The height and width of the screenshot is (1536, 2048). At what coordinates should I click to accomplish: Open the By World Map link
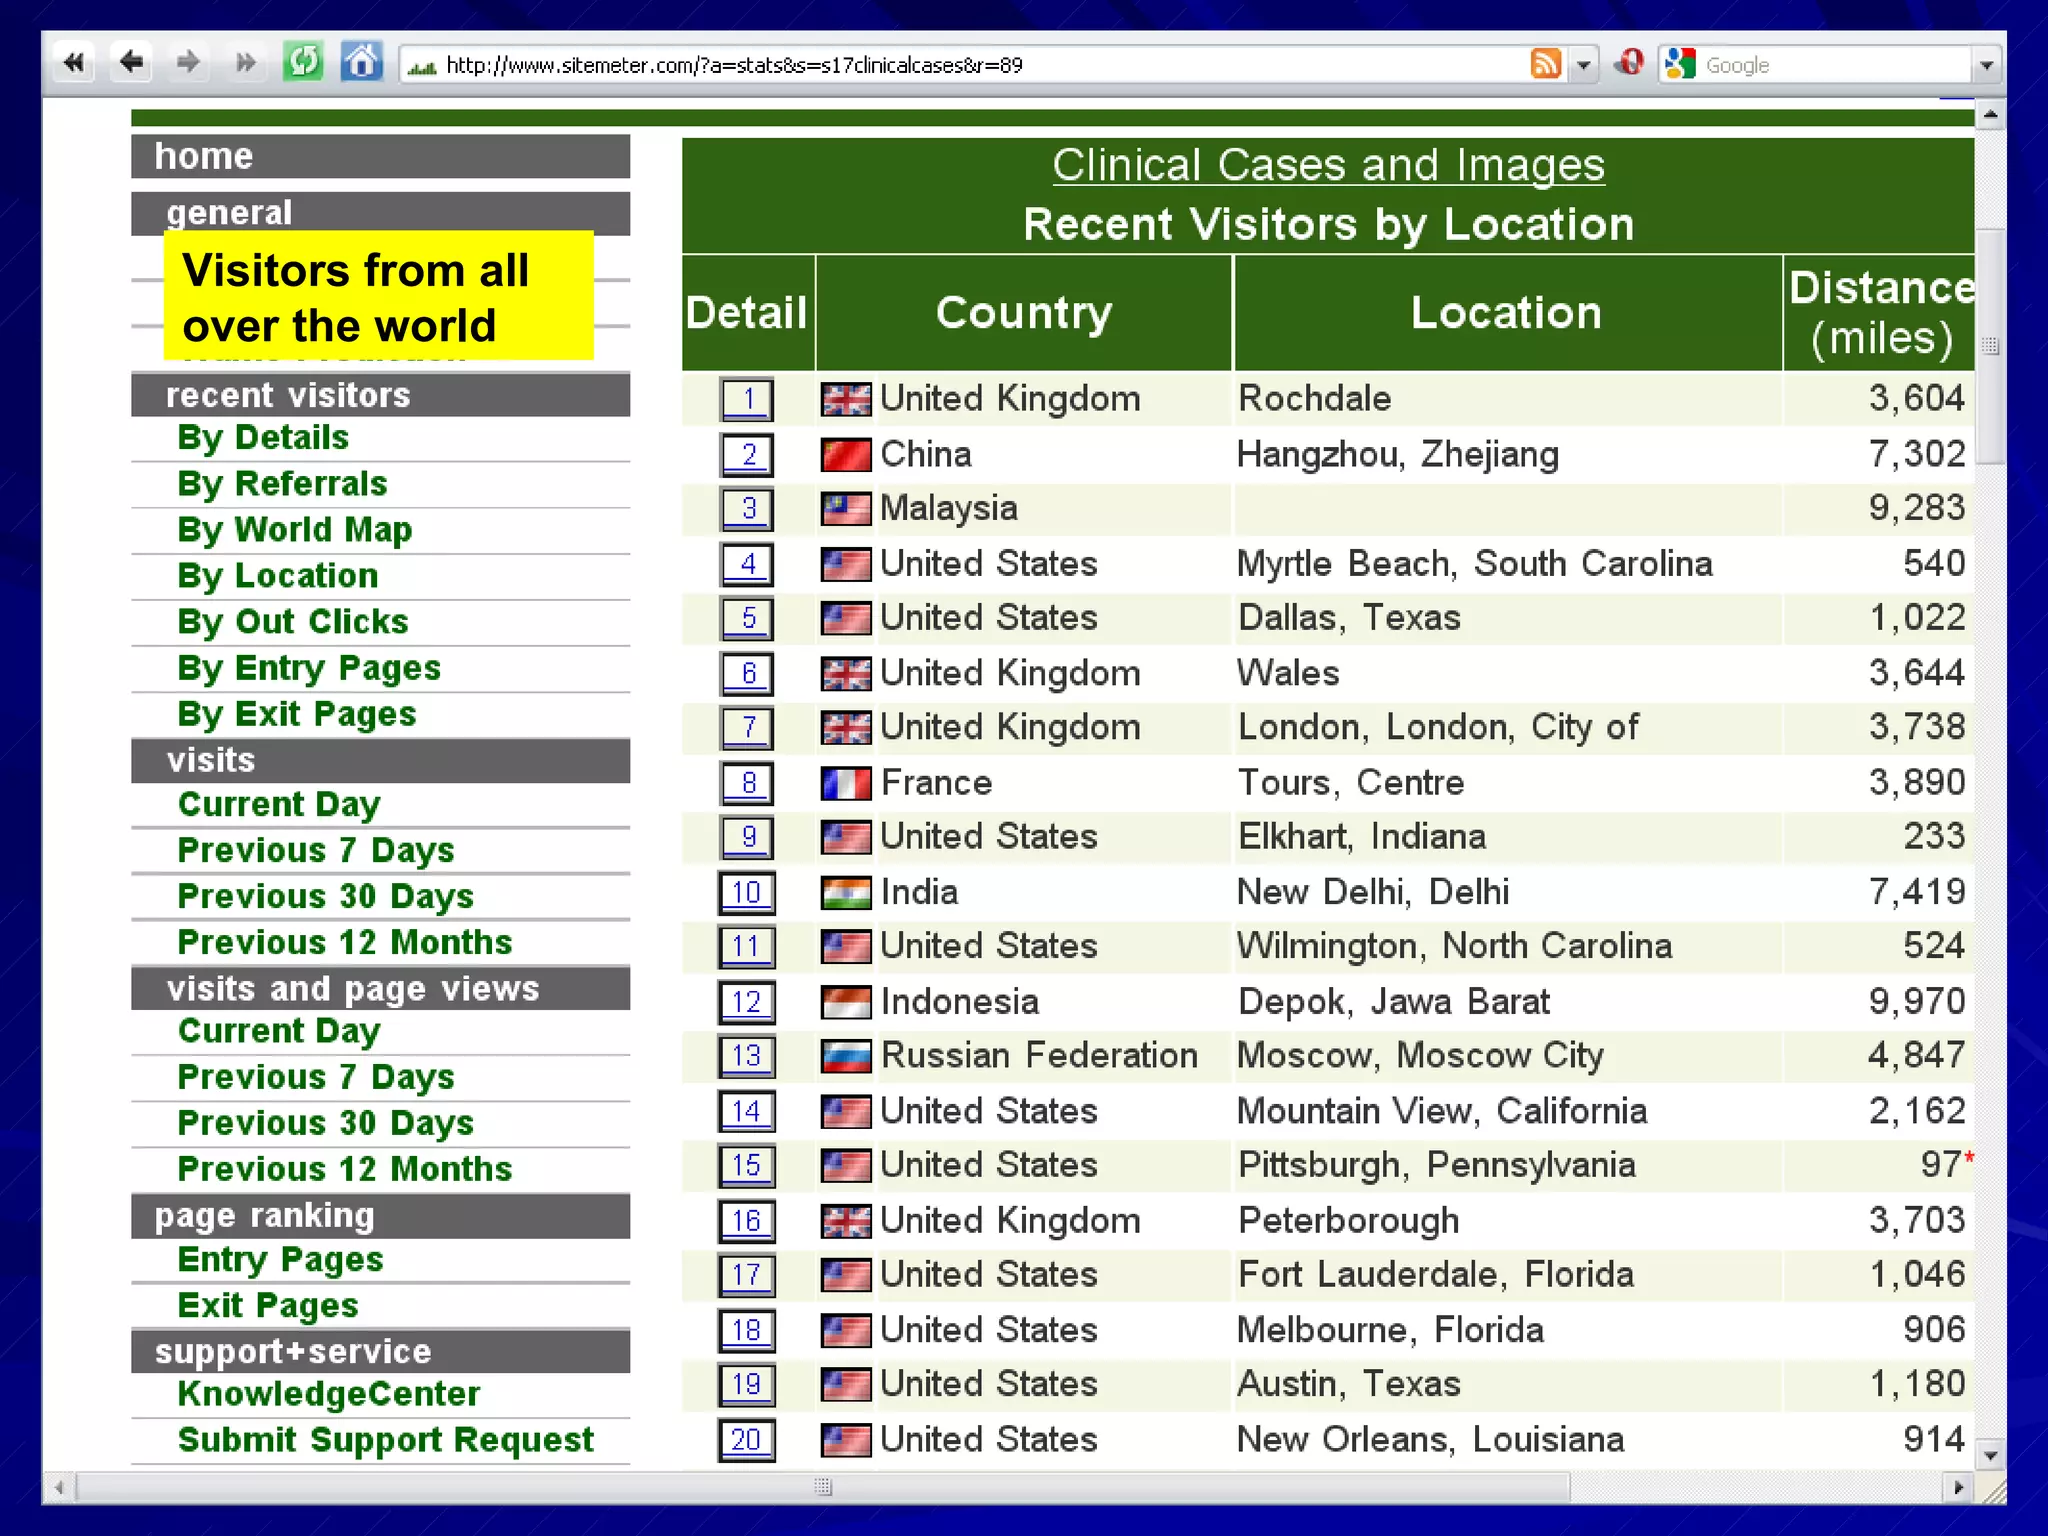(x=294, y=530)
